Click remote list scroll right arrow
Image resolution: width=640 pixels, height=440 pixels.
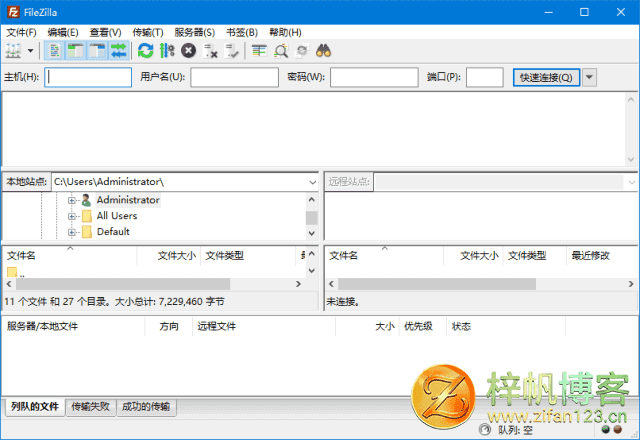(631, 284)
